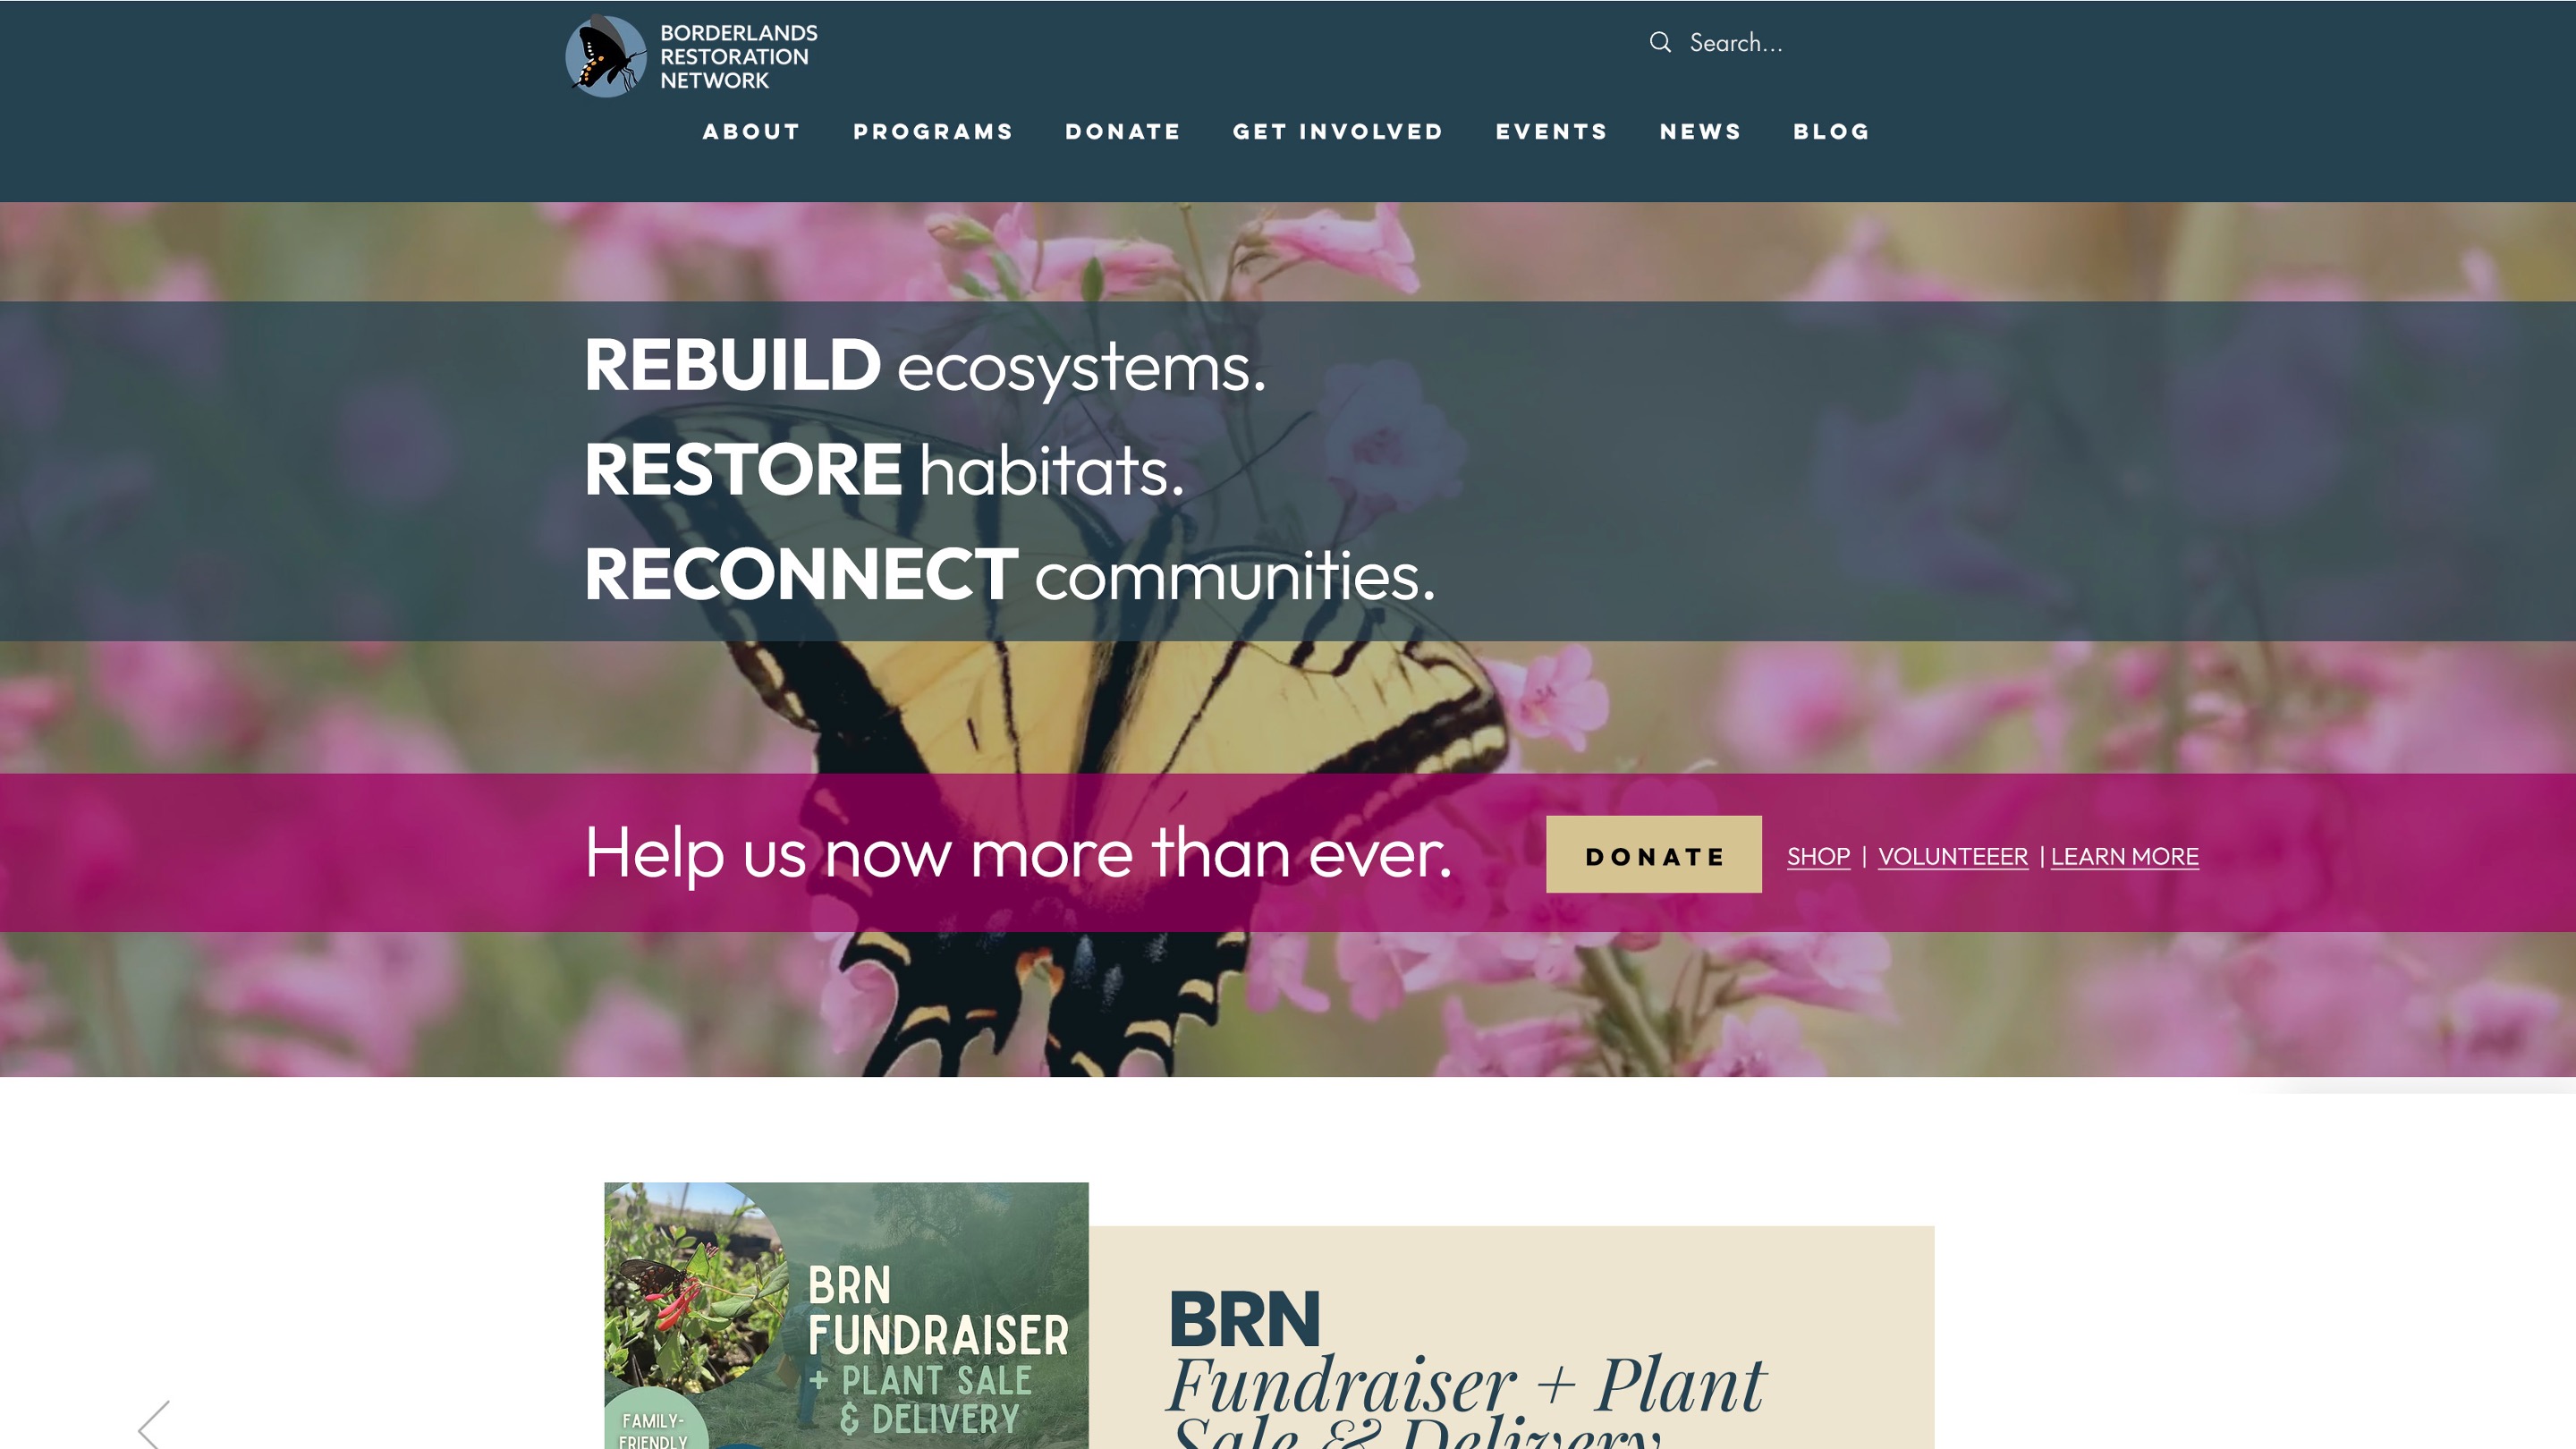Follow the LEARN MORE link
Screen dimensions: 2576x1449
[2125, 857]
